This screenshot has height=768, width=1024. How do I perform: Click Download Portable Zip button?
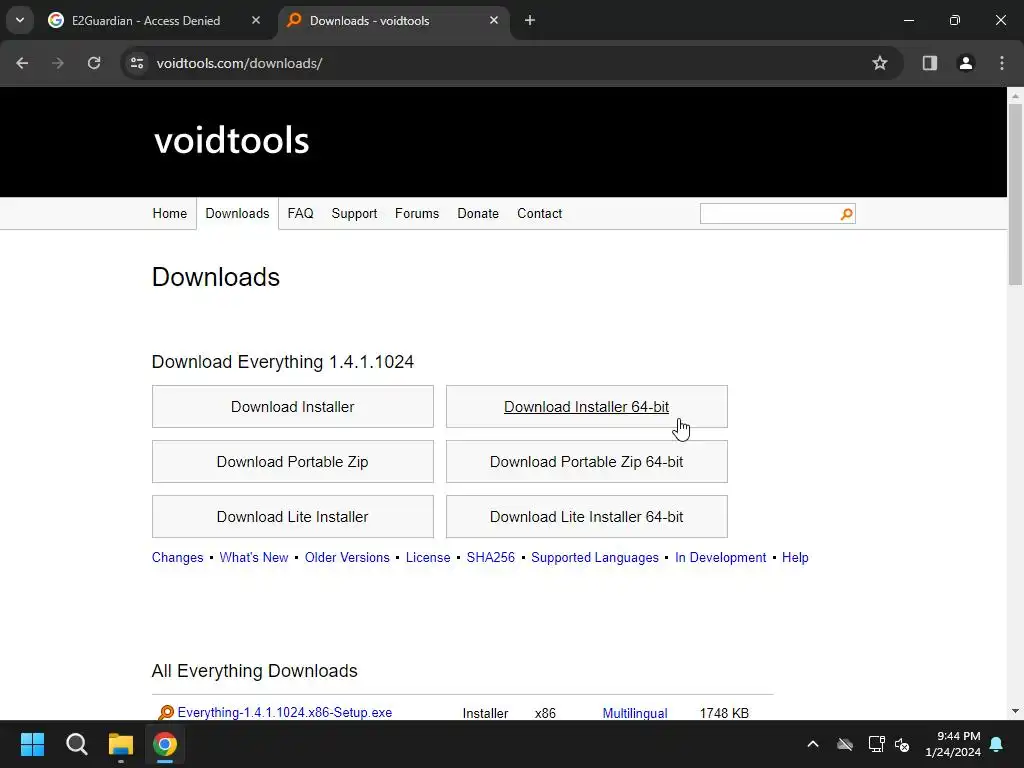293,462
